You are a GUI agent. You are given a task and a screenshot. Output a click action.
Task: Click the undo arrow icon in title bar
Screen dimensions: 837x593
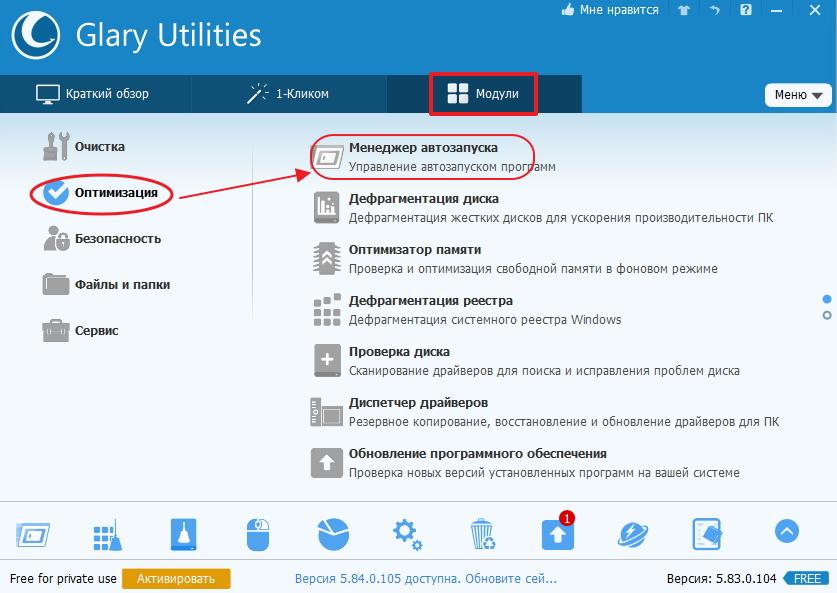click(x=715, y=10)
